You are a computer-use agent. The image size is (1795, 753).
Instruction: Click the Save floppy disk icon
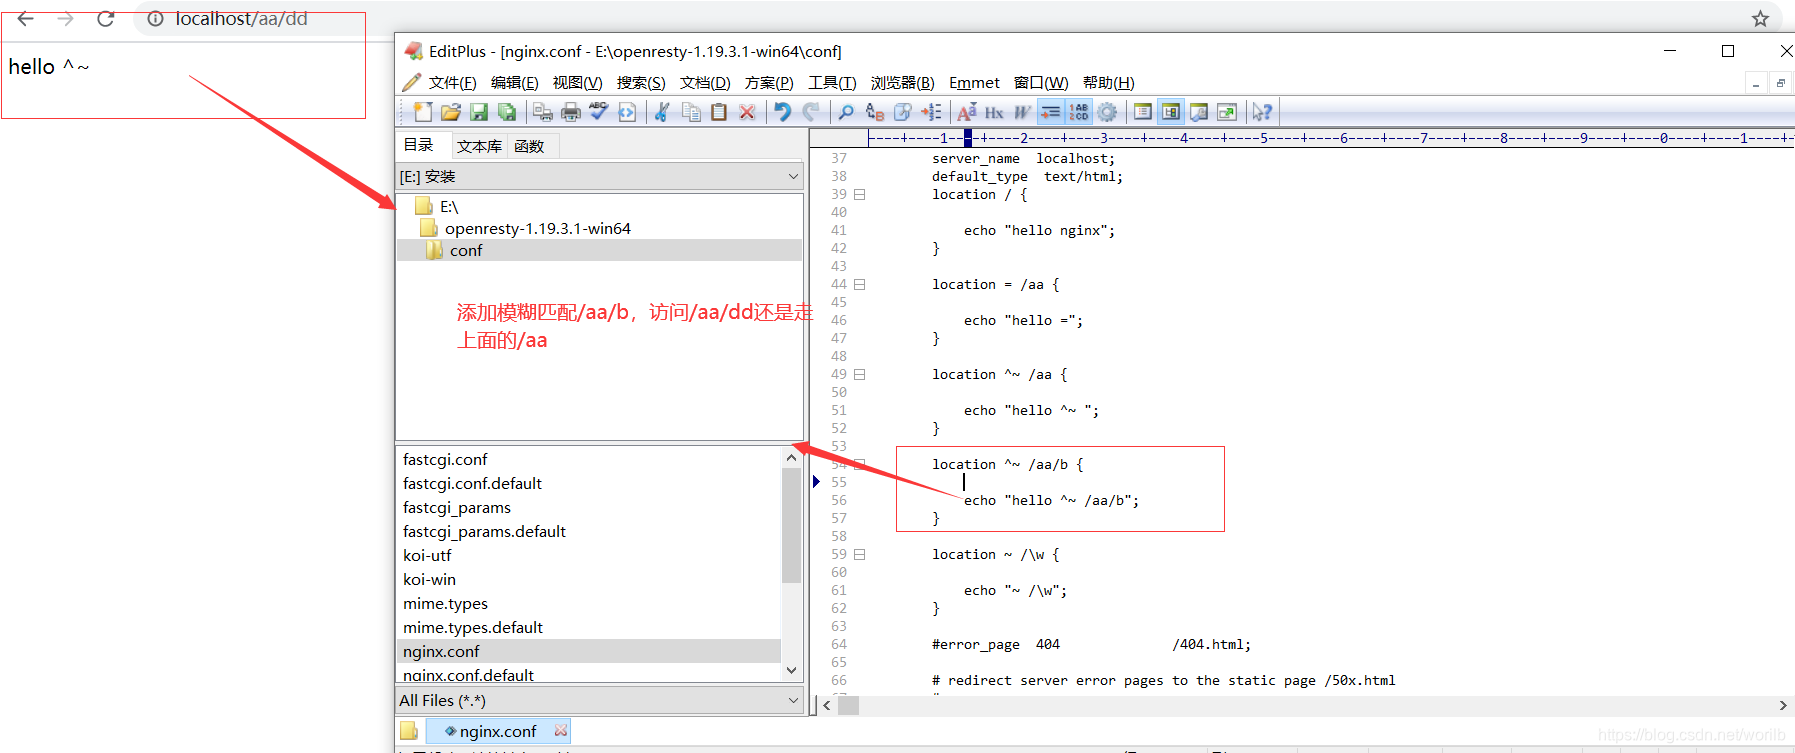click(479, 112)
